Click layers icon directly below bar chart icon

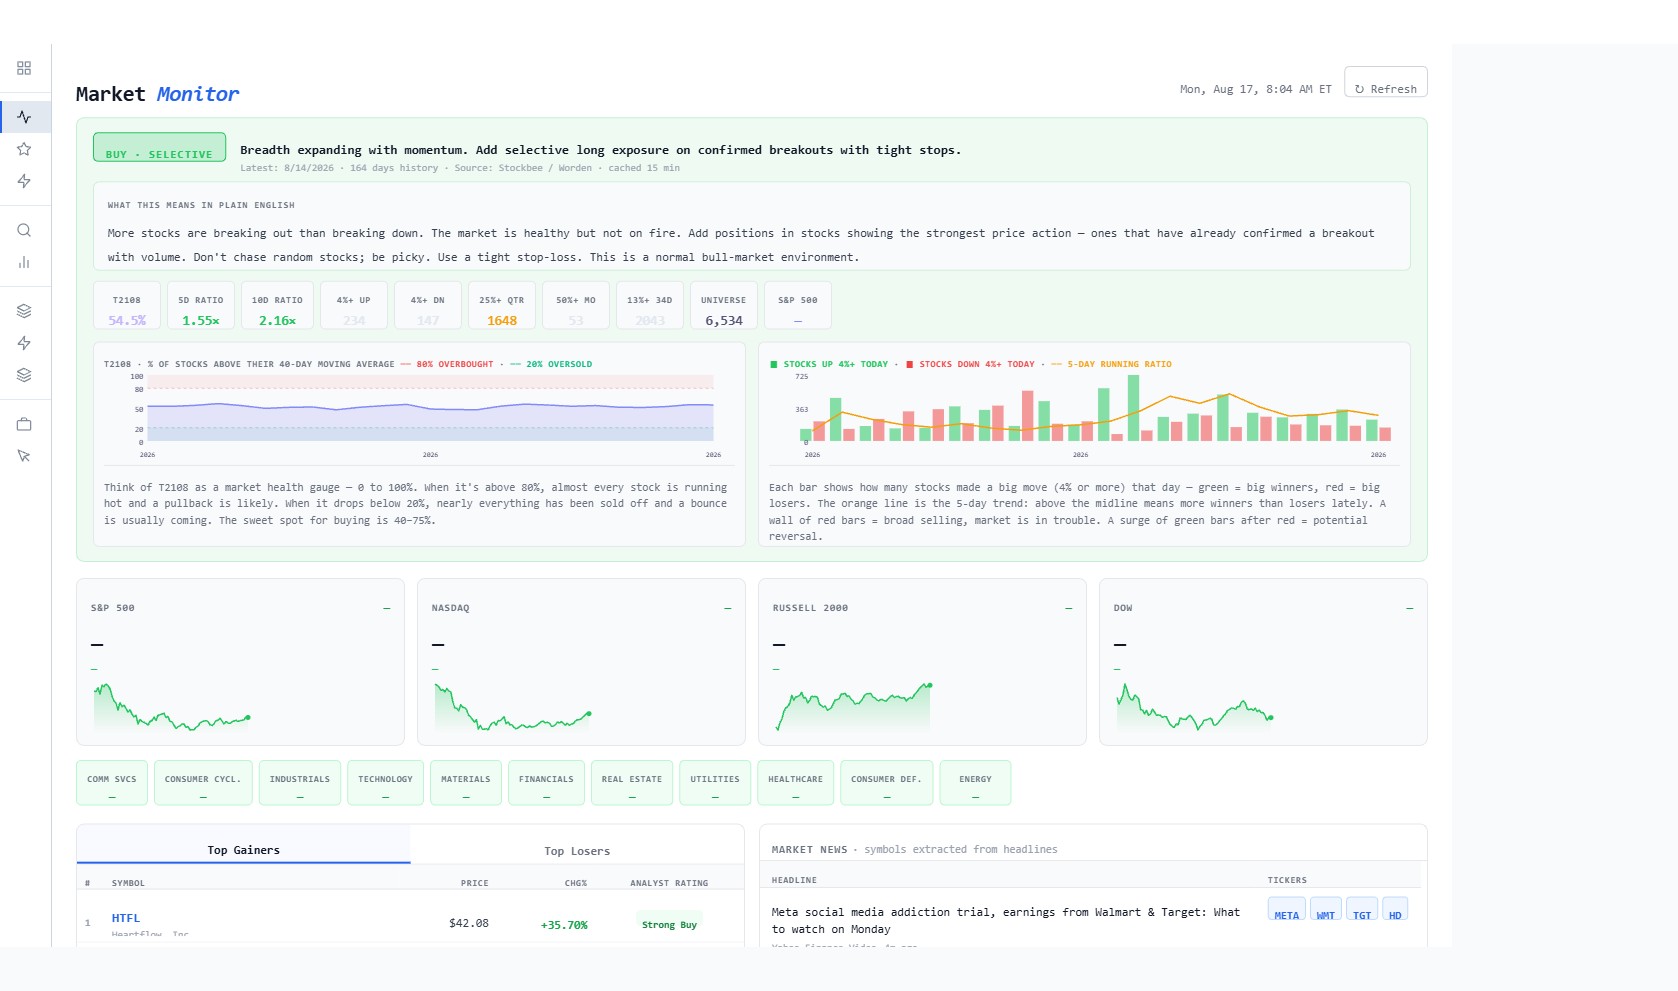[24, 311]
